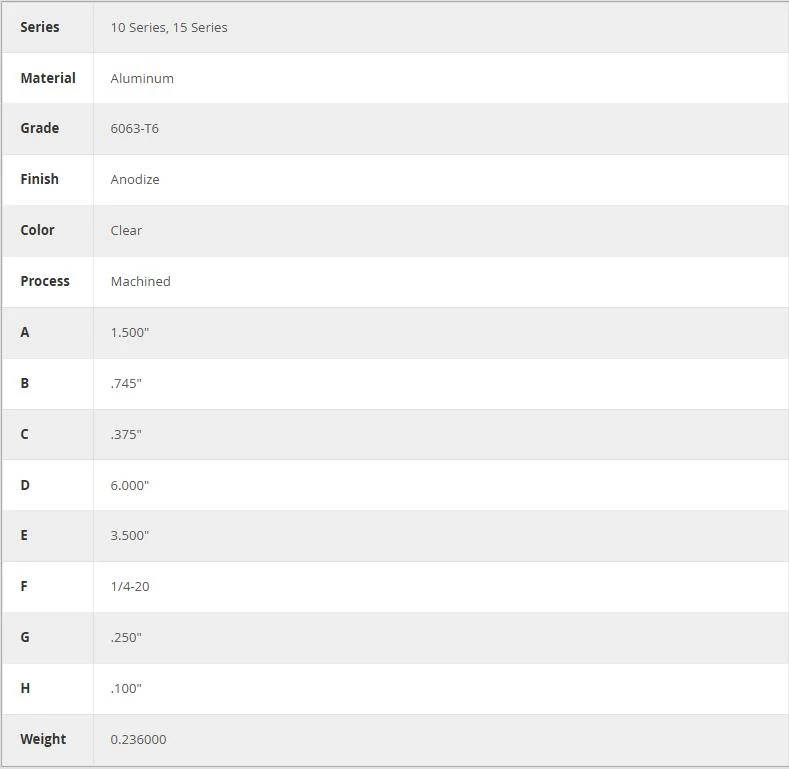Click the Machined process value

pos(140,281)
